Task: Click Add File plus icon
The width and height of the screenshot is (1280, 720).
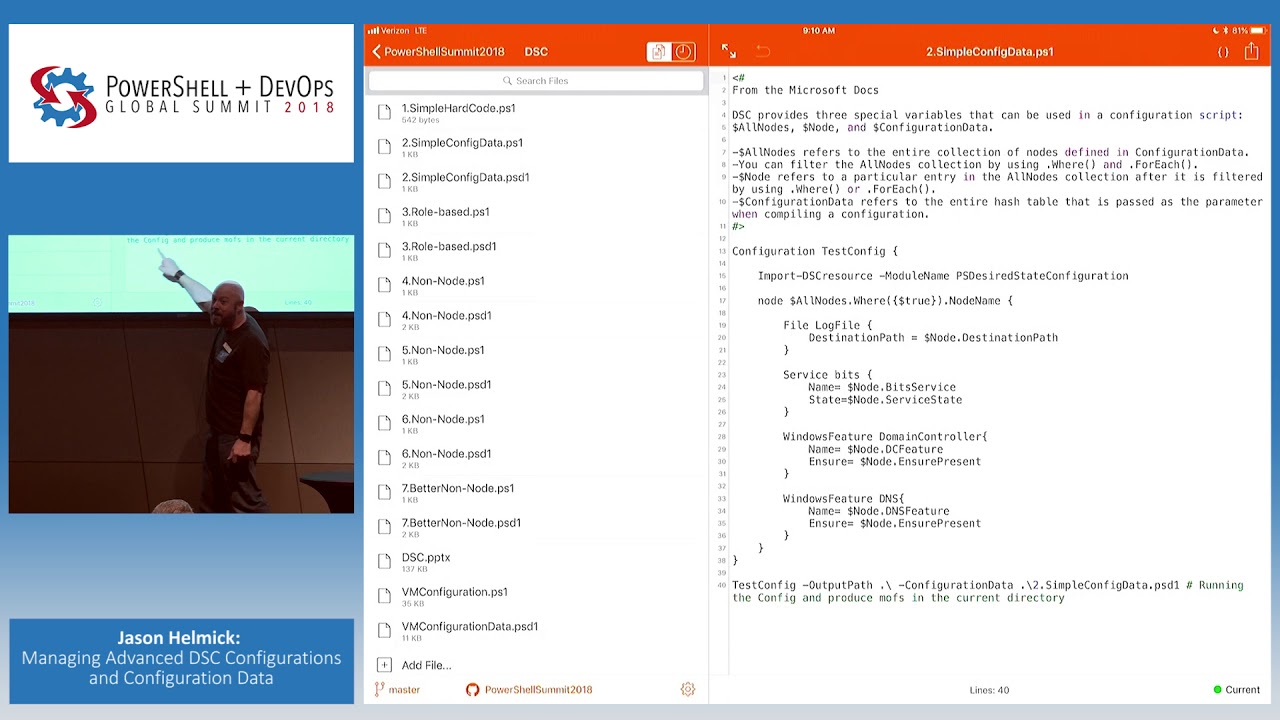Action: (384, 665)
